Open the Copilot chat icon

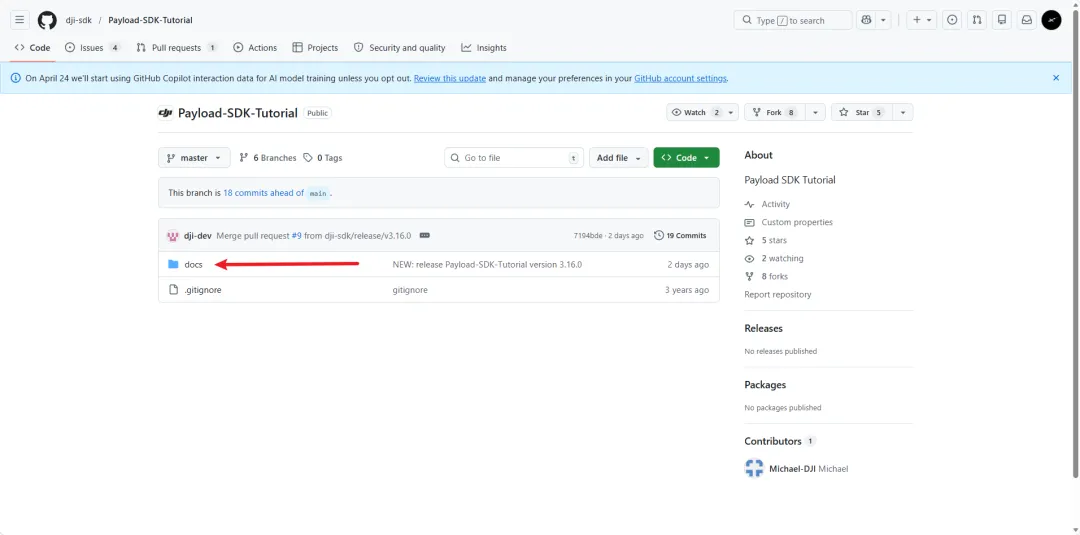866,20
